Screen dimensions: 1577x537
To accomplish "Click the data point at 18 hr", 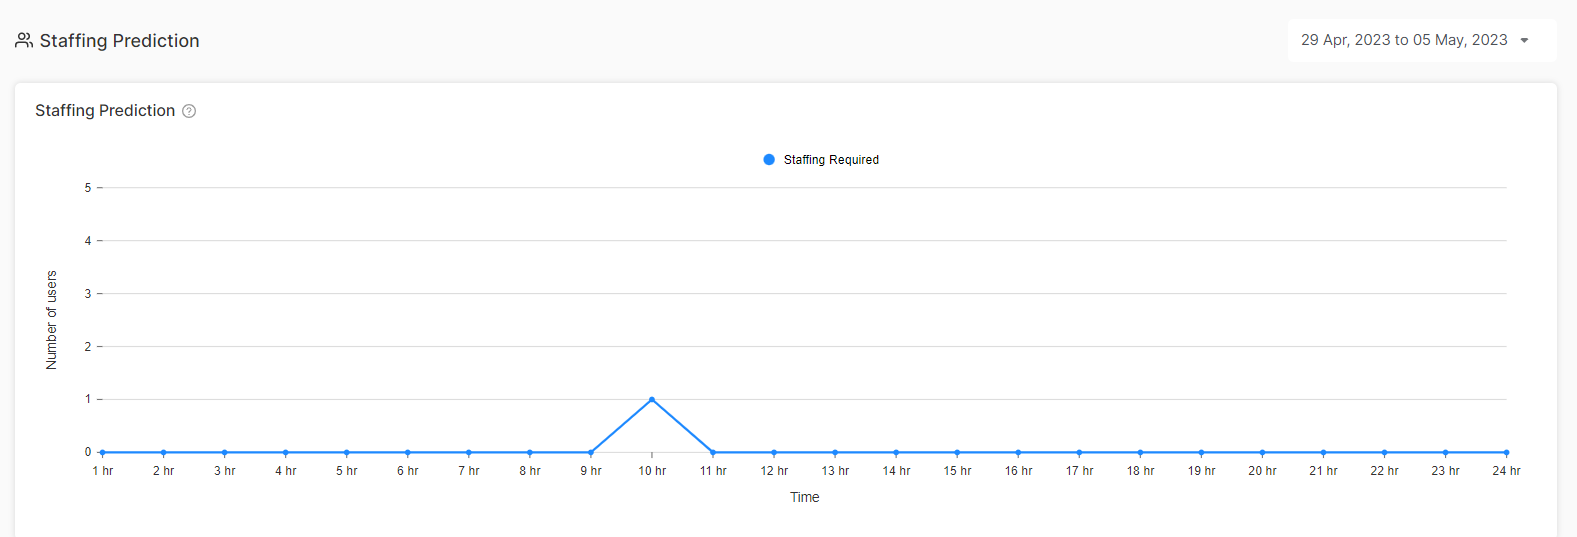I will pyautogui.click(x=1140, y=453).
